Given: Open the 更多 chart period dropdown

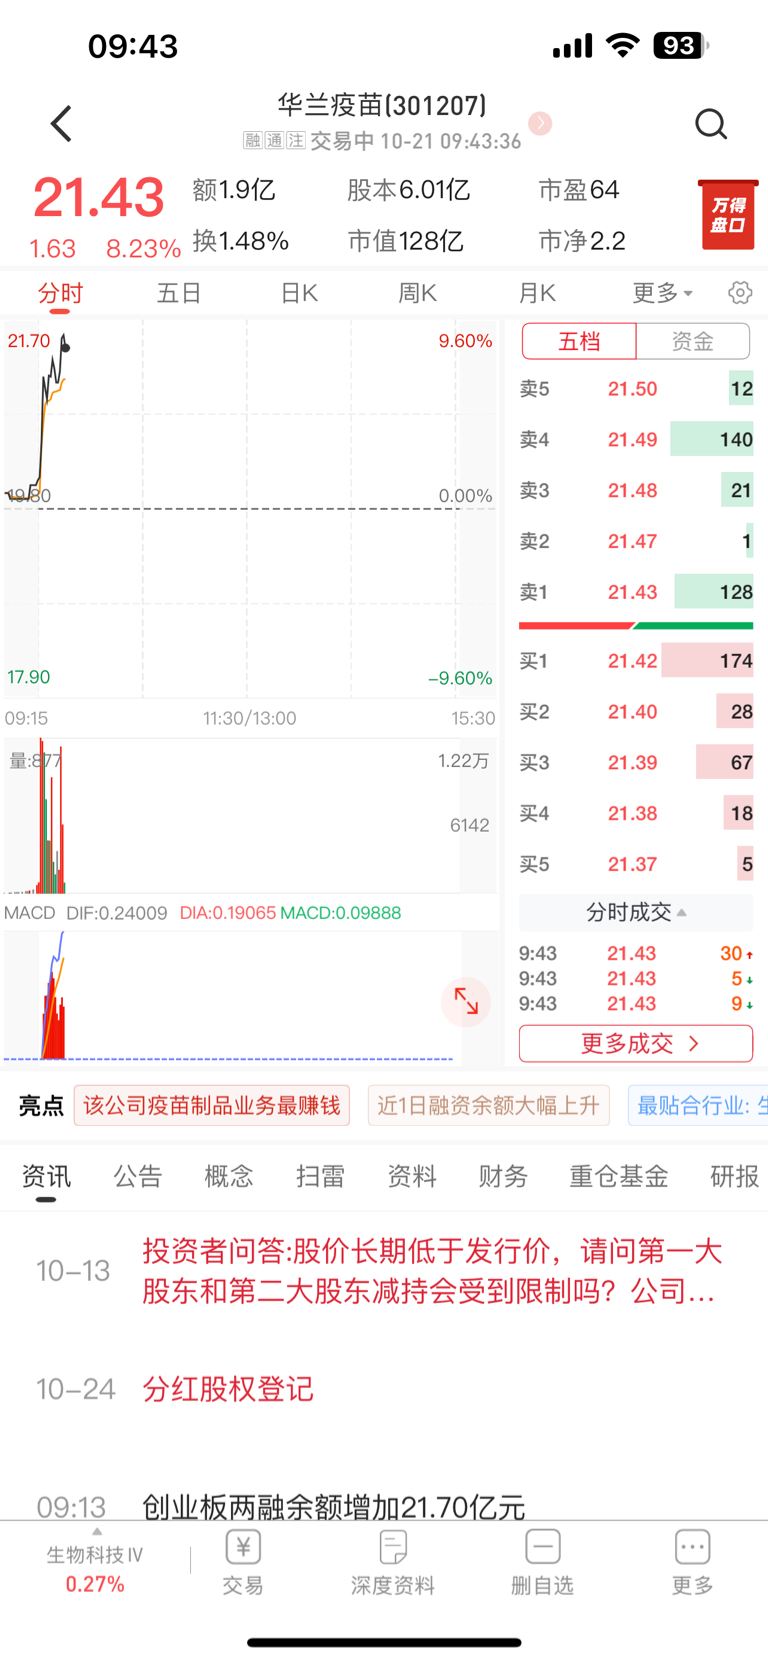Looking at the screenshot, I should [663, 293].
